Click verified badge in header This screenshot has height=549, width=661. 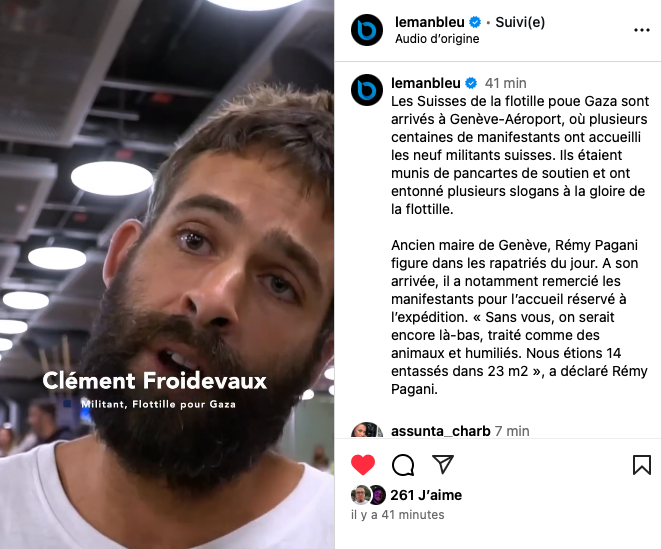pos(475,22)
